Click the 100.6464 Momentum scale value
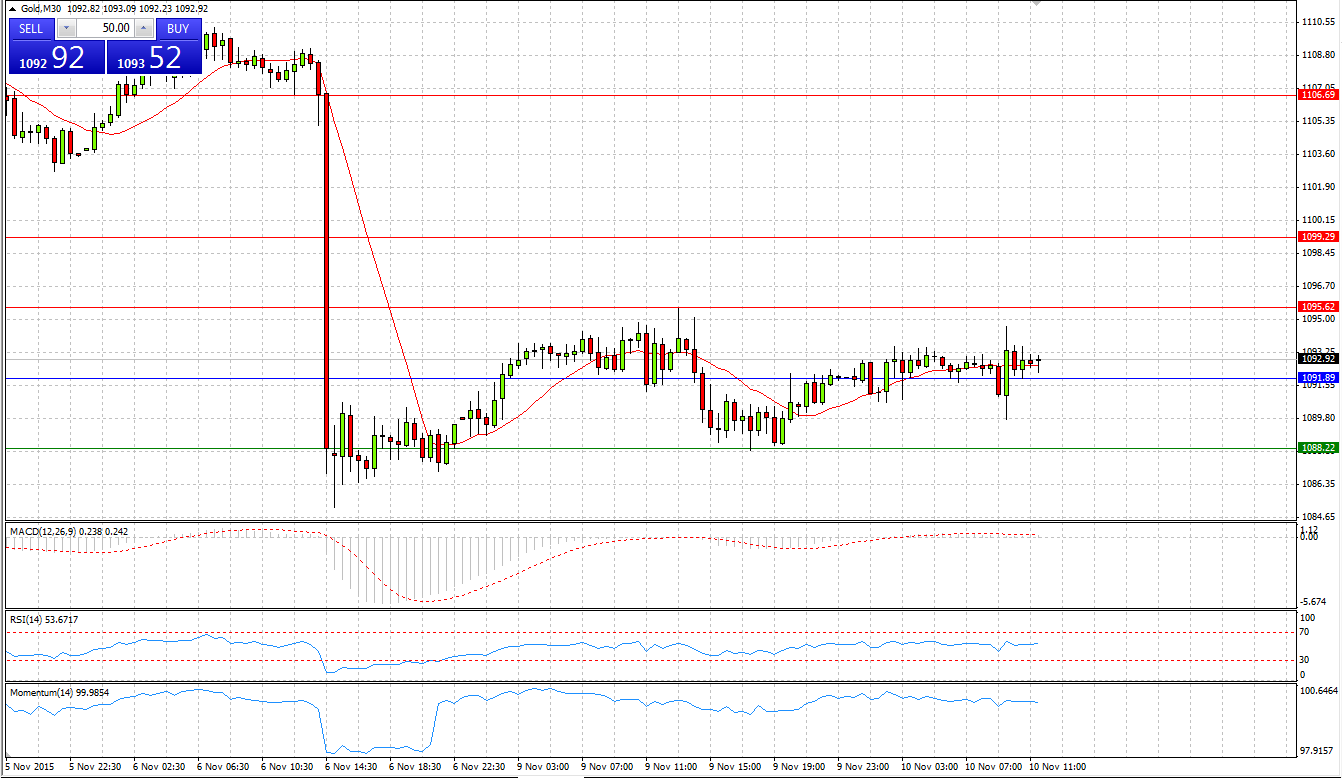Viewport: 1342px width, 778px height. pos(1320,691)
